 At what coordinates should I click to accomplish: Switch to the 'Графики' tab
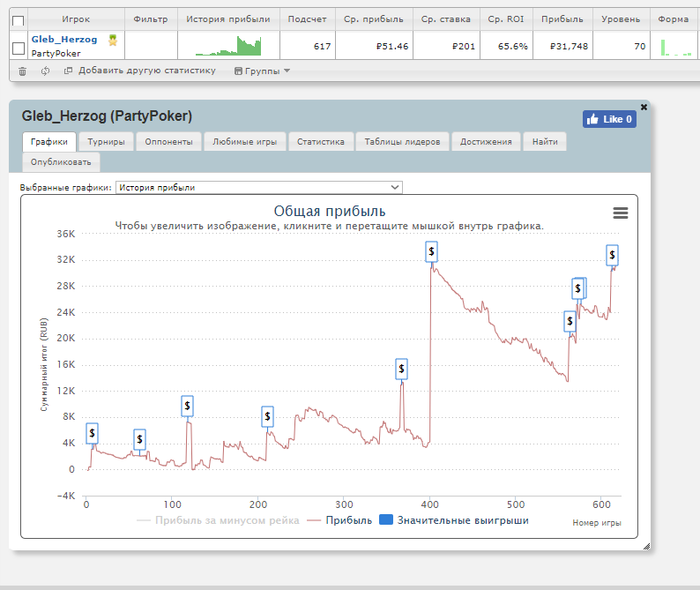click(49, 142)
